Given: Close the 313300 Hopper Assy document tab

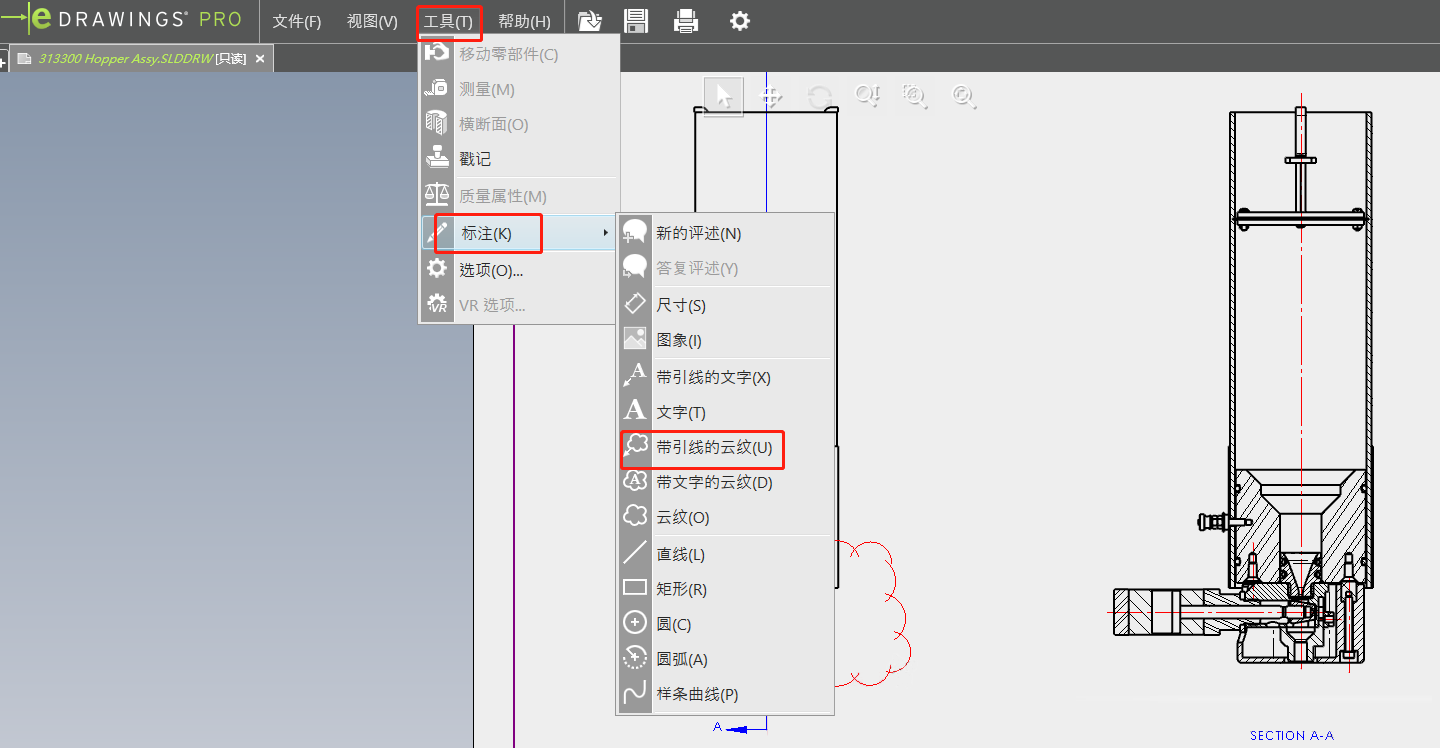Looking at the screenshot, I should (260, 59).
